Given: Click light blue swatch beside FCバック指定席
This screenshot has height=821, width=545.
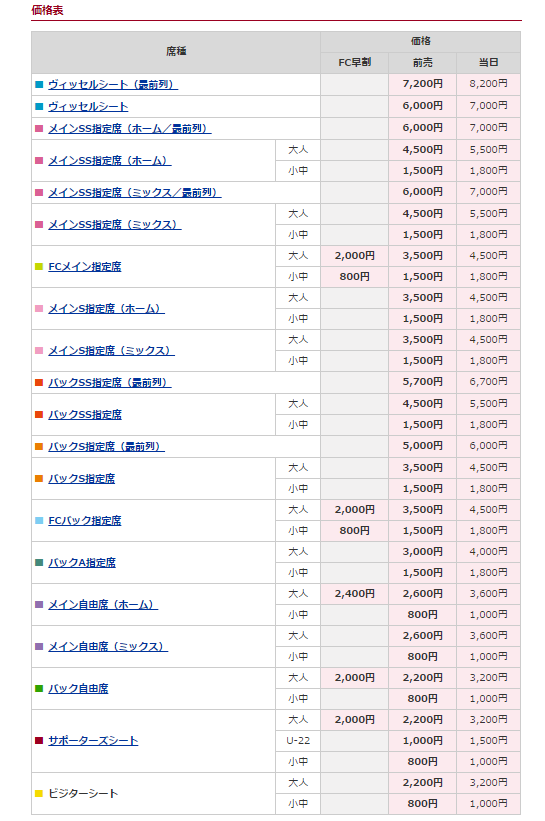Looking at the screenshot, I should click(x=39, y=520).
